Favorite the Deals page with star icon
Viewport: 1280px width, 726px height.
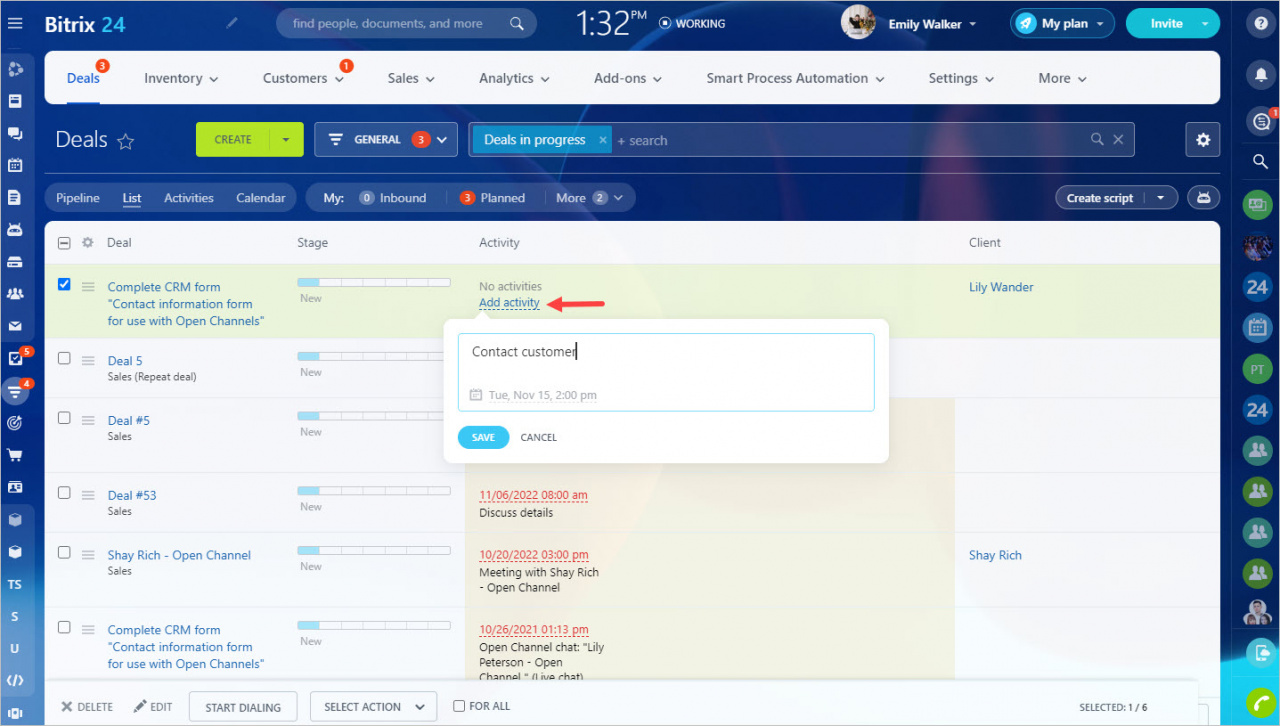click(x=126, y=141)
